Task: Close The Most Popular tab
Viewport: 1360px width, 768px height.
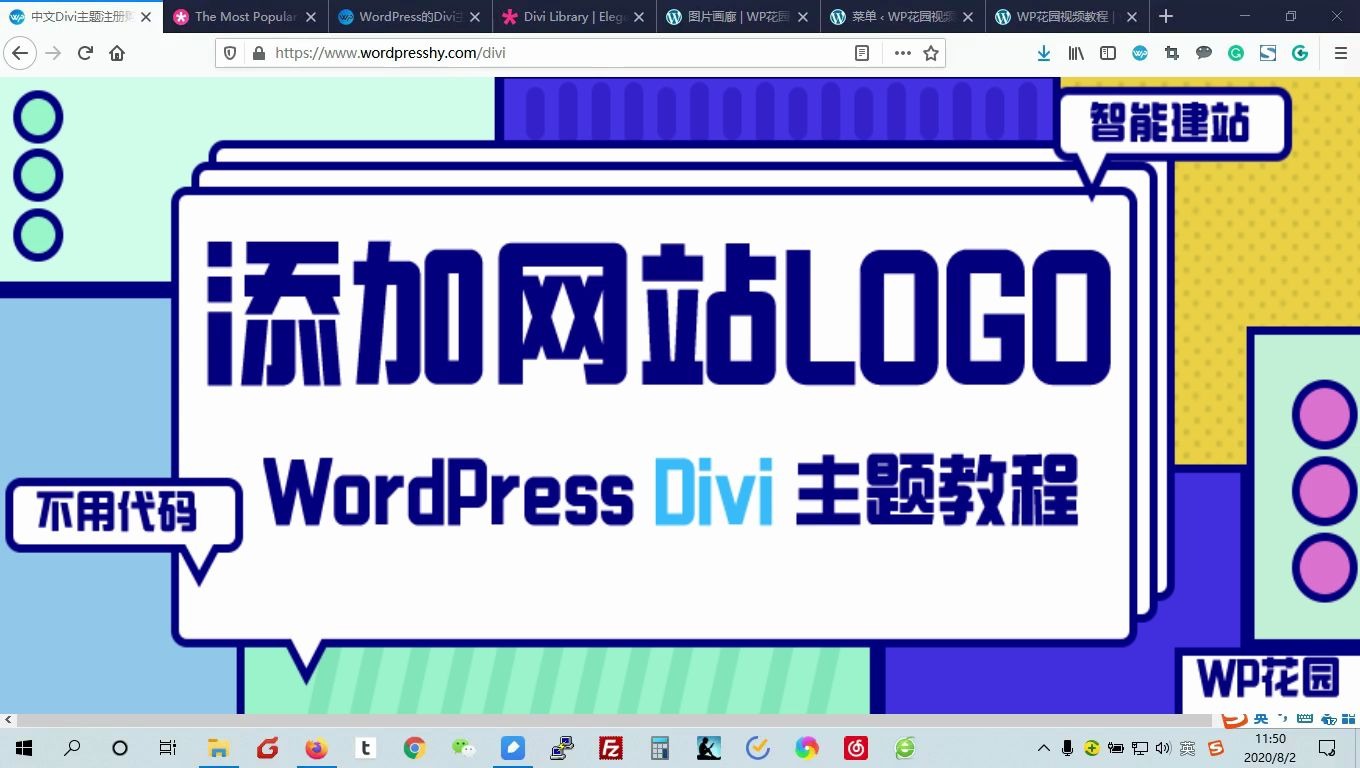Action: (x=311, y=17)
